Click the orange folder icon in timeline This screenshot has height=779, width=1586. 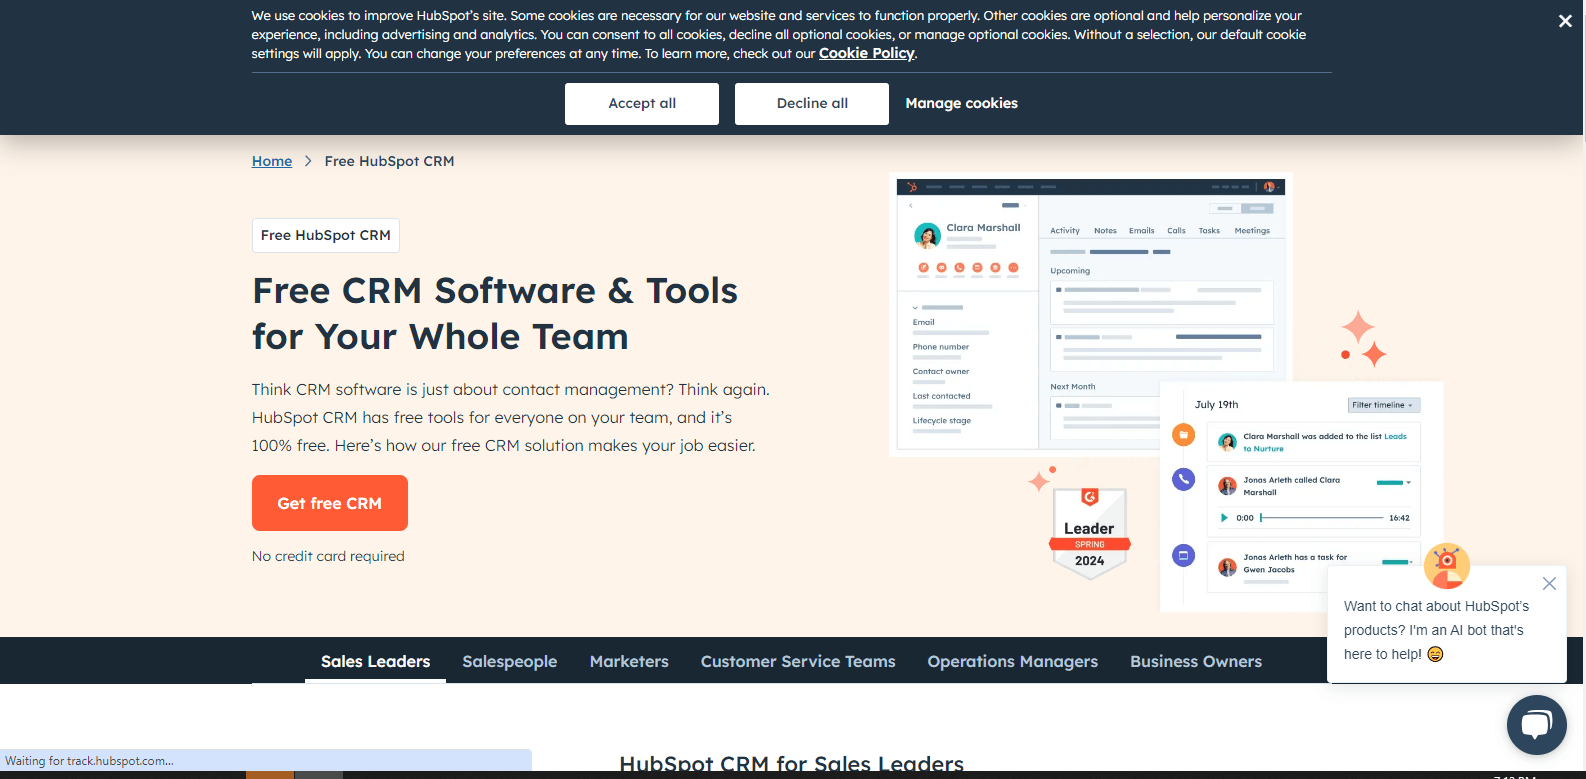1183,435
